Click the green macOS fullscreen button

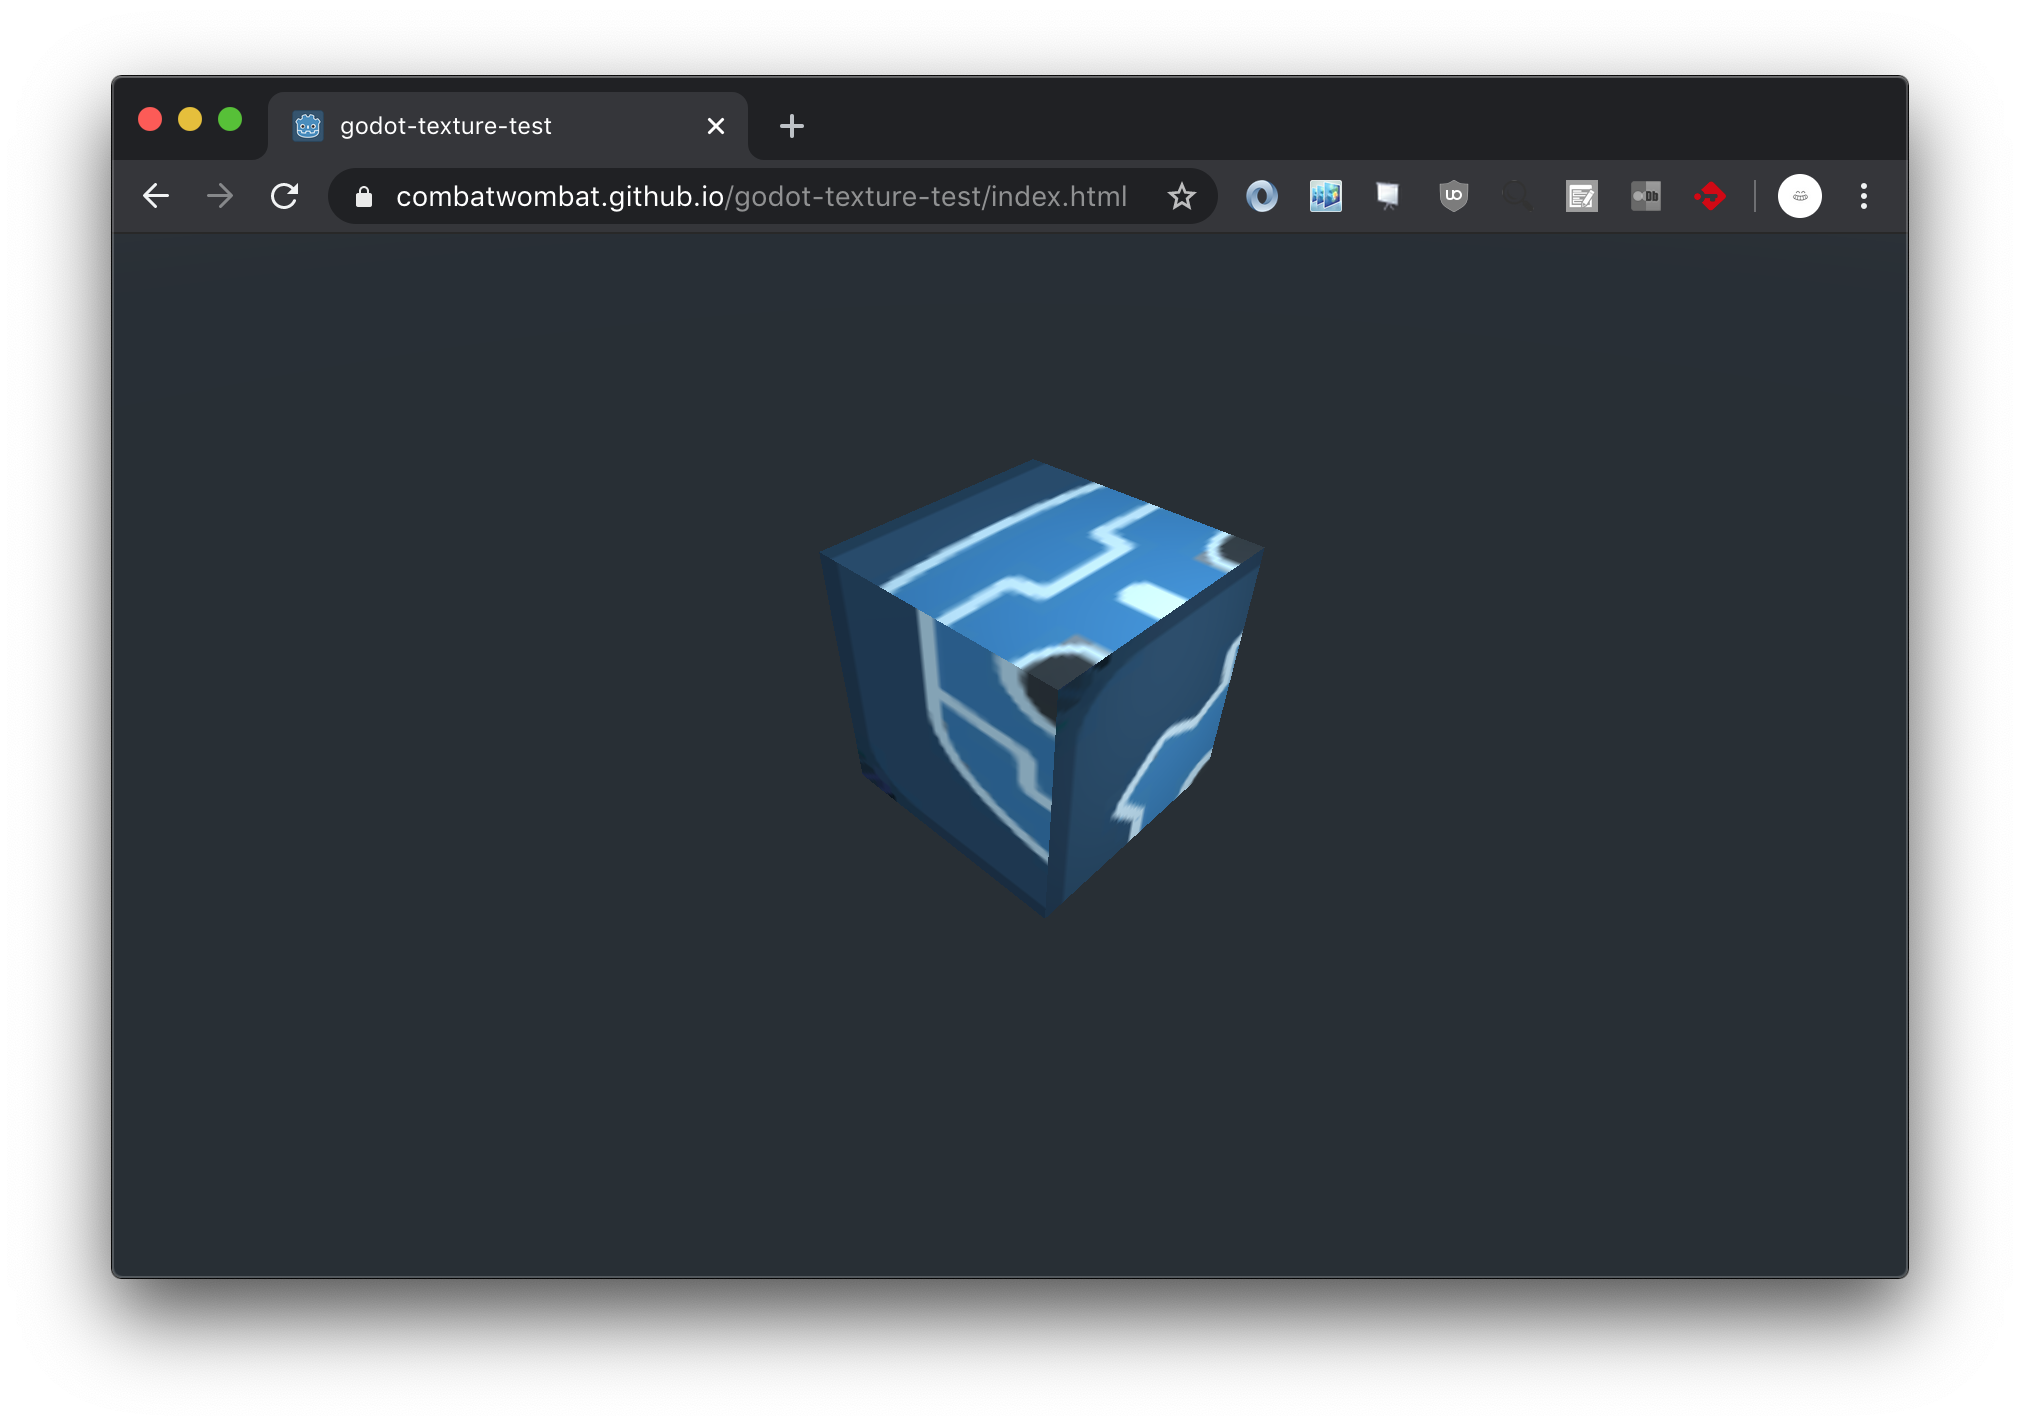[x=230, y=120]
